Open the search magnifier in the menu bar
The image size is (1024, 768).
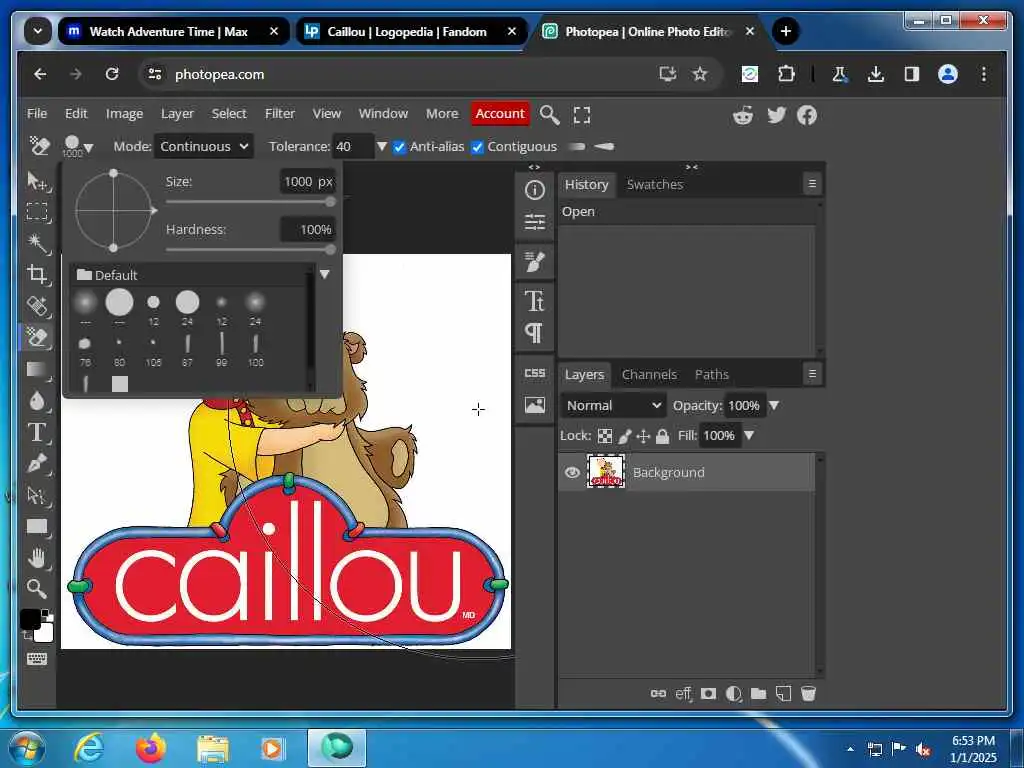pos(549,114)
